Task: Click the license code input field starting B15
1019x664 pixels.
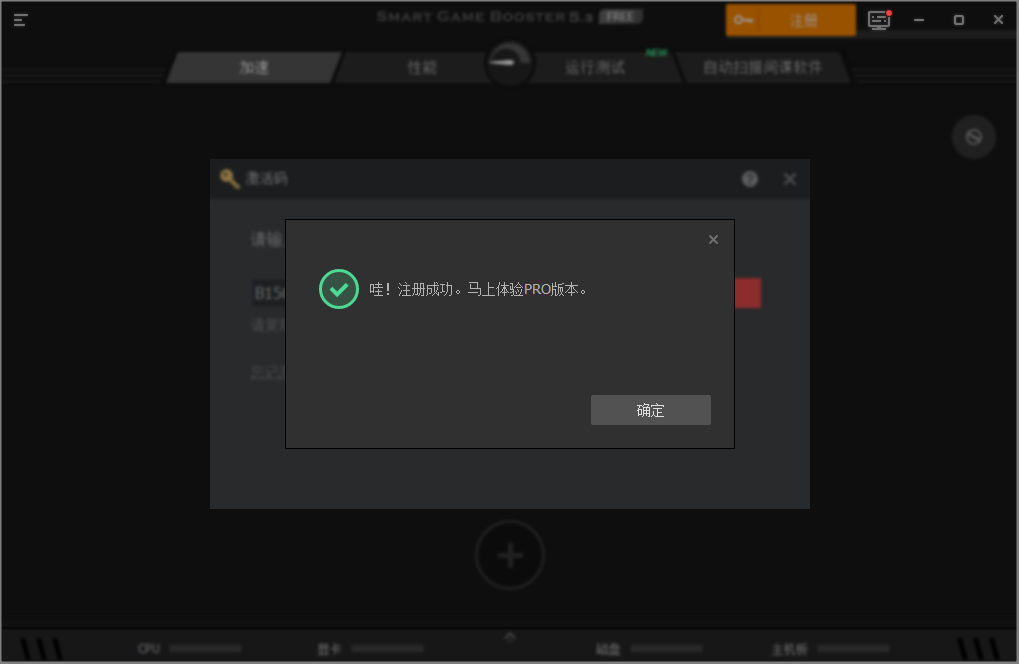Action: click(x=269, y=293)
